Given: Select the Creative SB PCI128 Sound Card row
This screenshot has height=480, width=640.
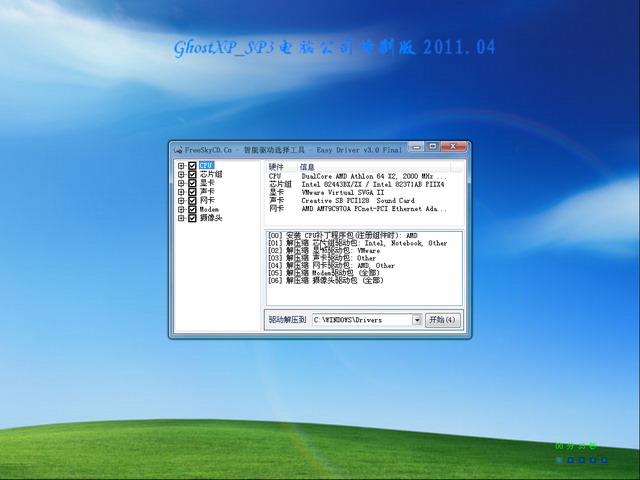Looking at the screenshot, I should click(357, 200).
